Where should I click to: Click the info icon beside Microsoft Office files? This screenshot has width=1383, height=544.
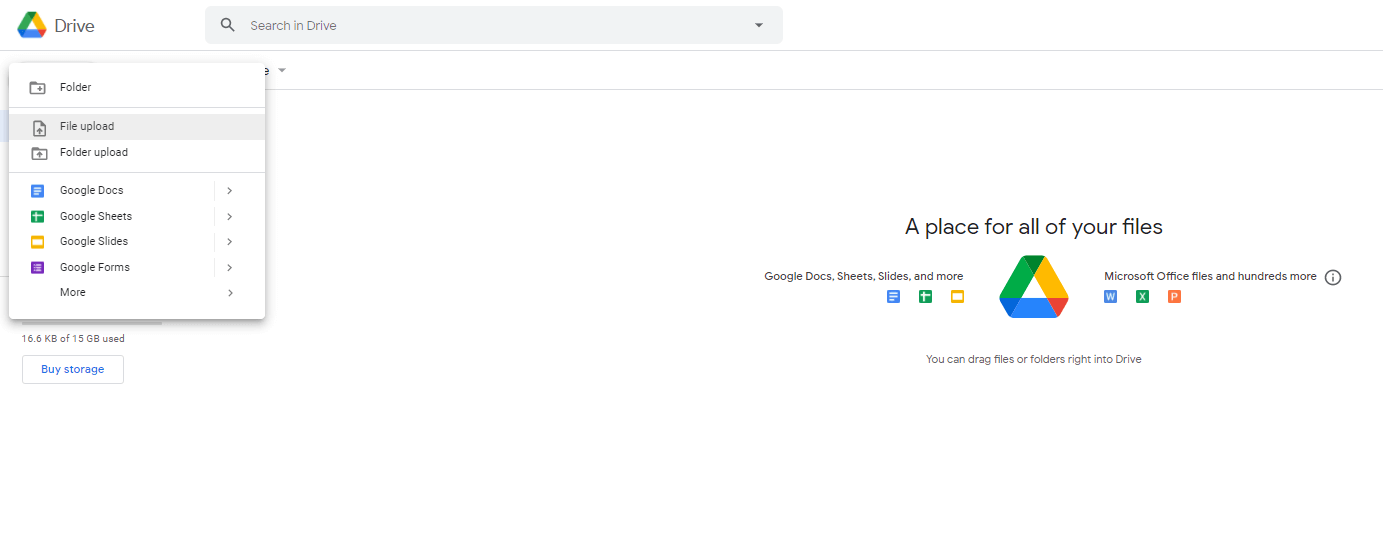pos(1333,277)
